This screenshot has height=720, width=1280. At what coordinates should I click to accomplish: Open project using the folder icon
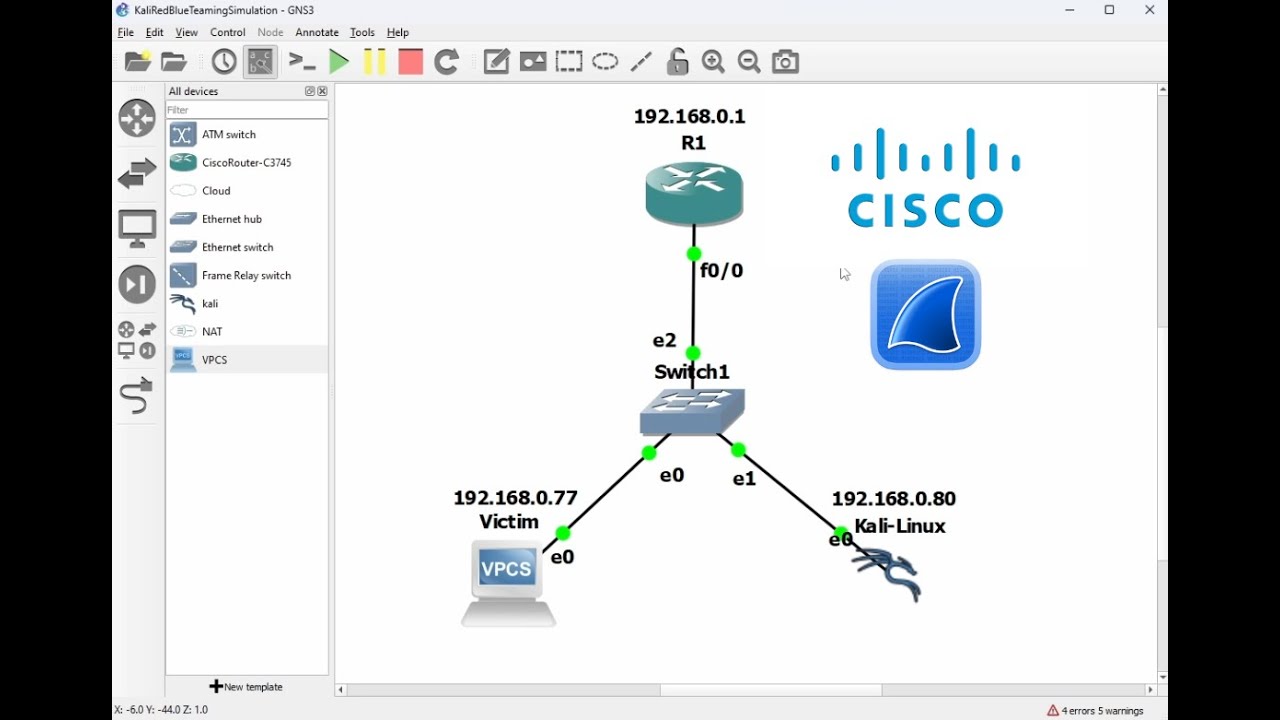(x=174, y=62)
